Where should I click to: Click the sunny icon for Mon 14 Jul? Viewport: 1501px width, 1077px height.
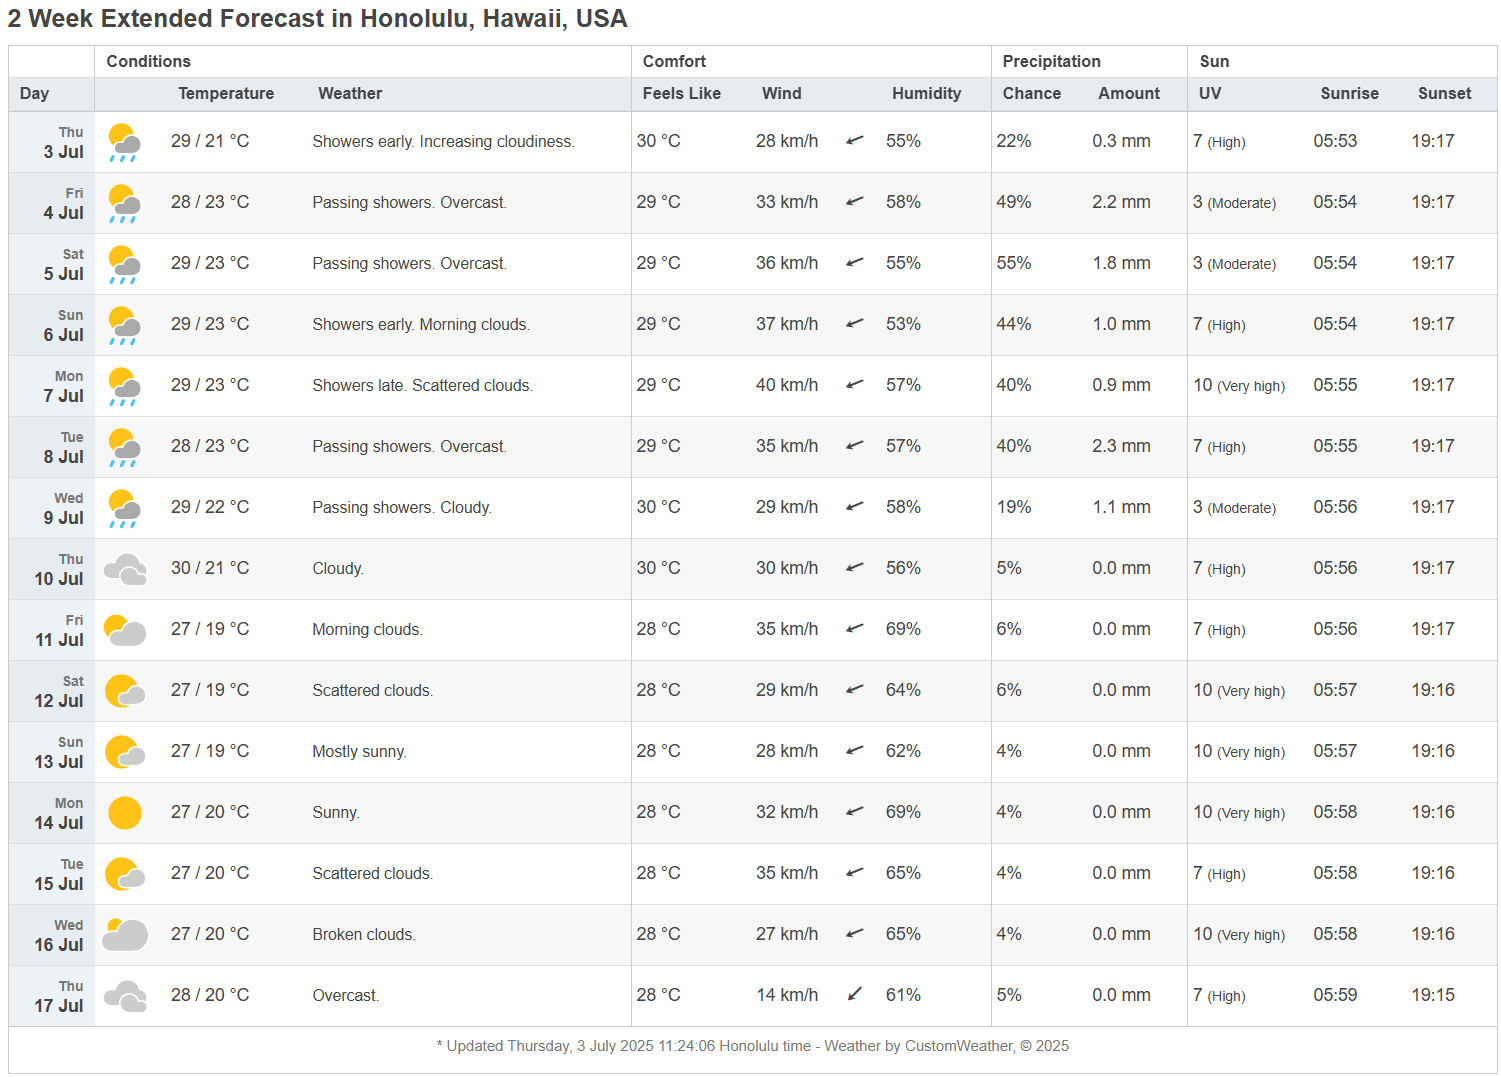coord(125,813)
